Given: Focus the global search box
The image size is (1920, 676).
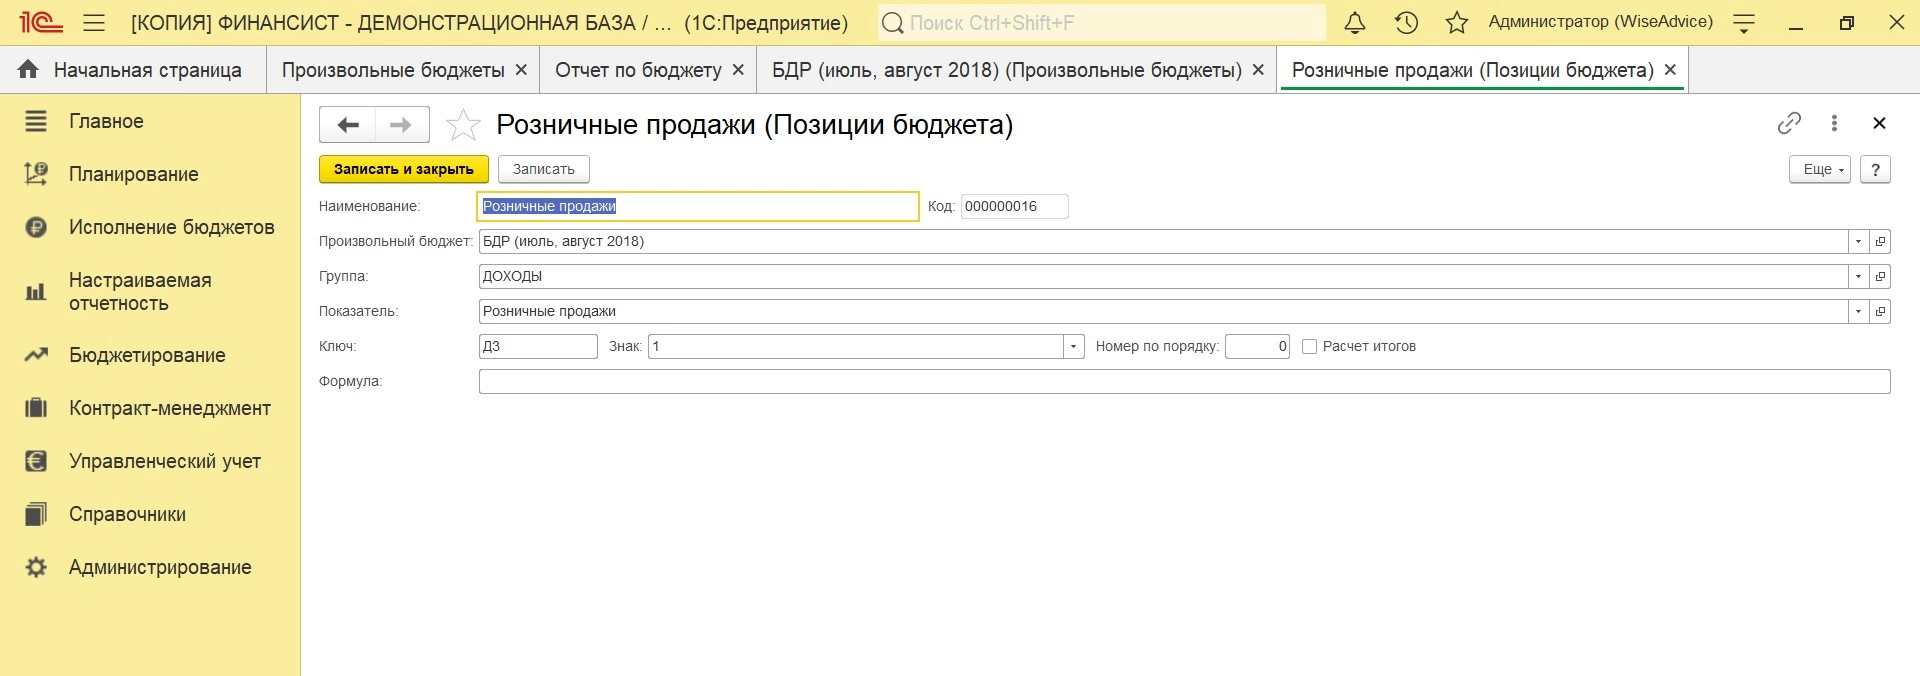Looking at the screenshot, I should coord(1102,22).
